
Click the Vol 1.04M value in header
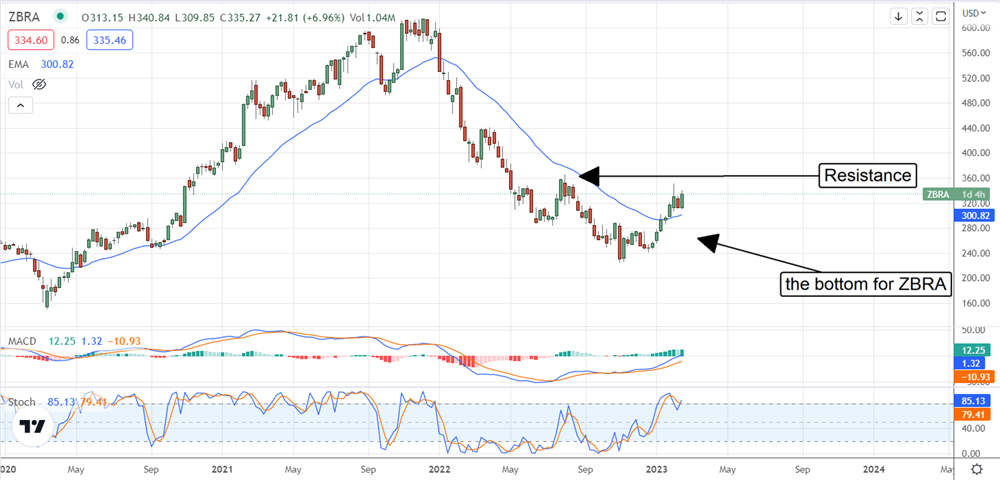point(371,16)
